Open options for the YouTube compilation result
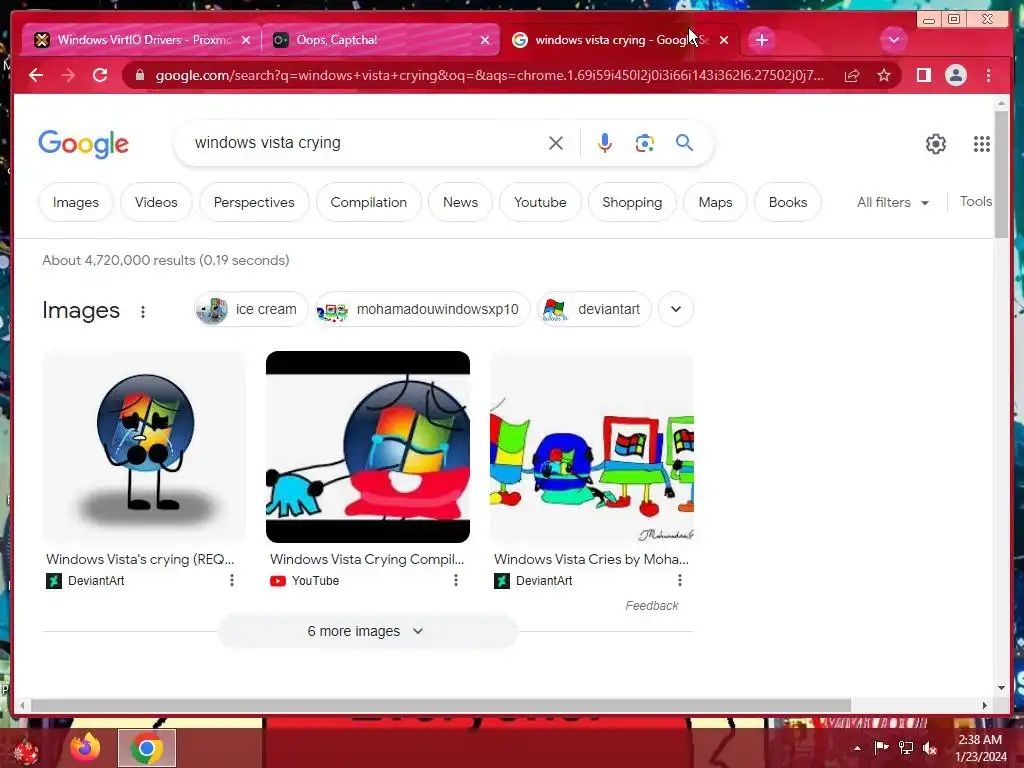 [456, 580]
